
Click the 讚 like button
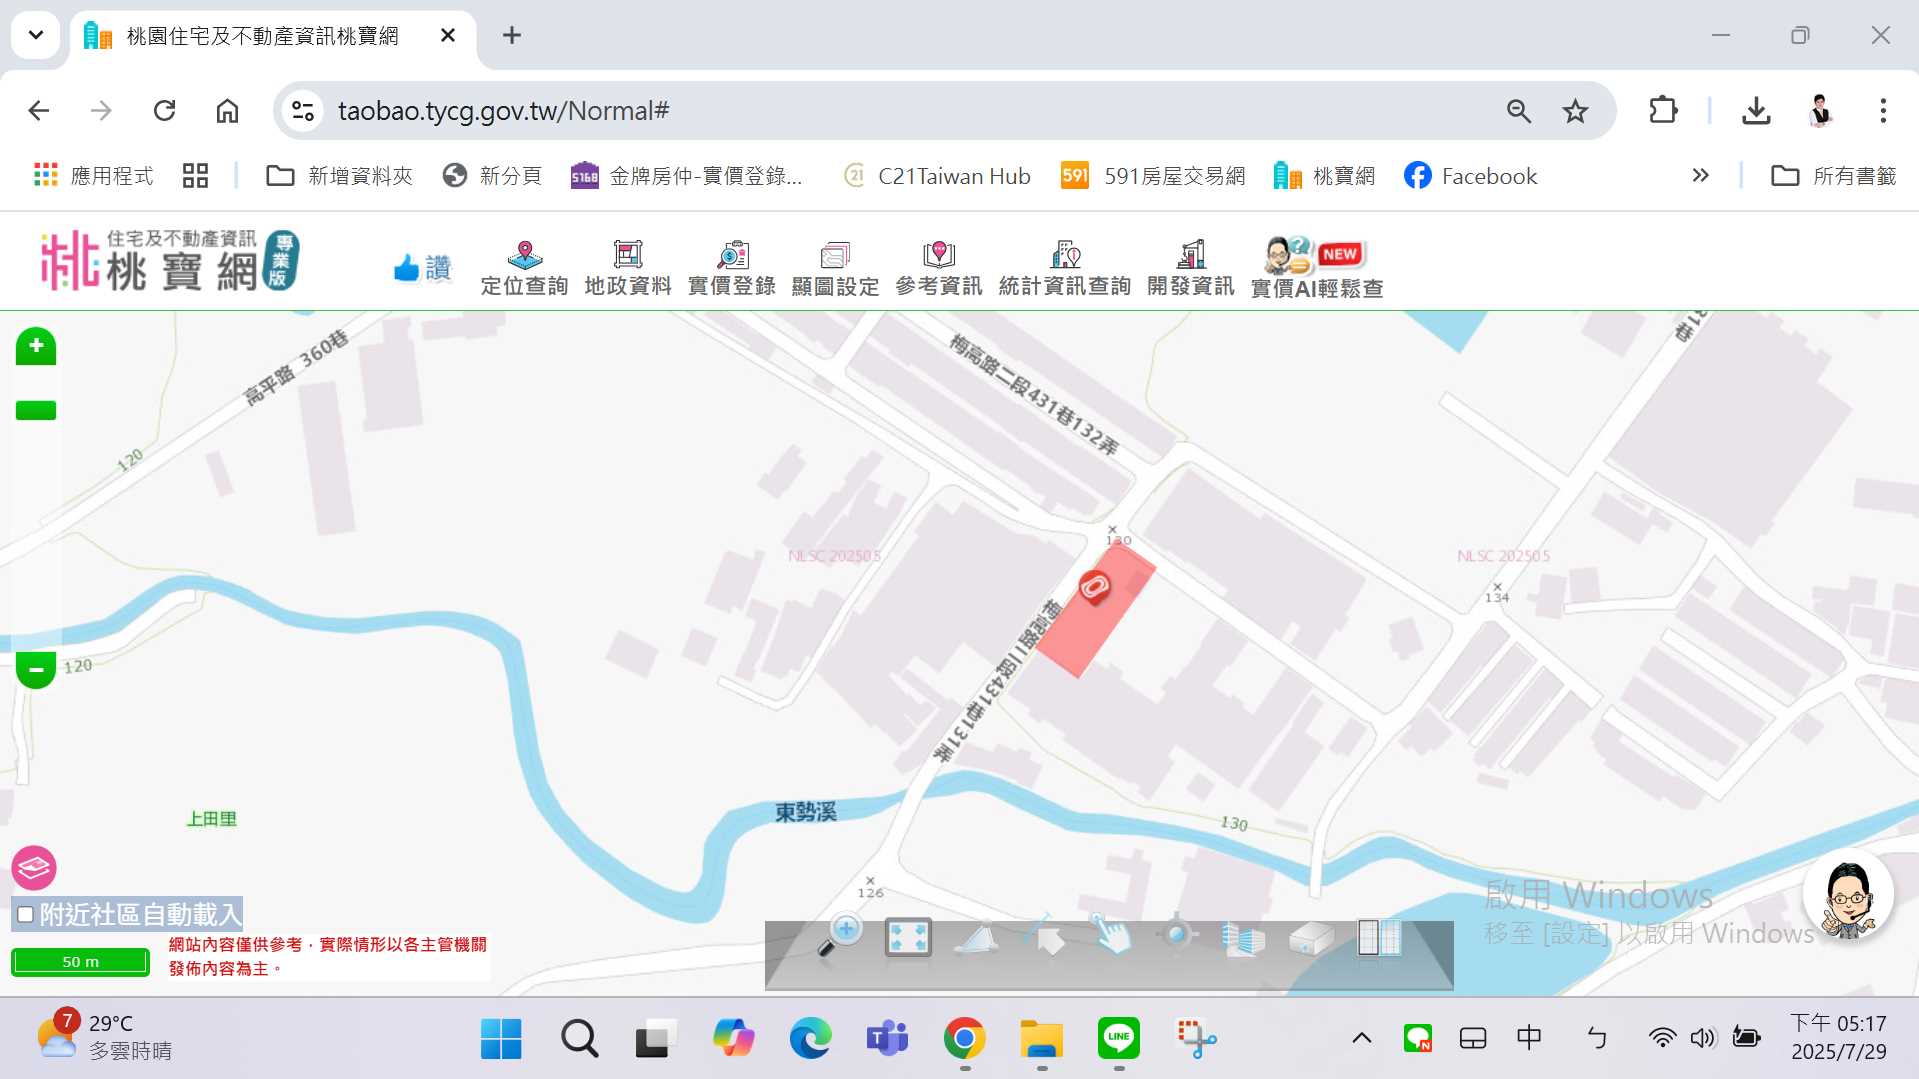tap(422, 268)
